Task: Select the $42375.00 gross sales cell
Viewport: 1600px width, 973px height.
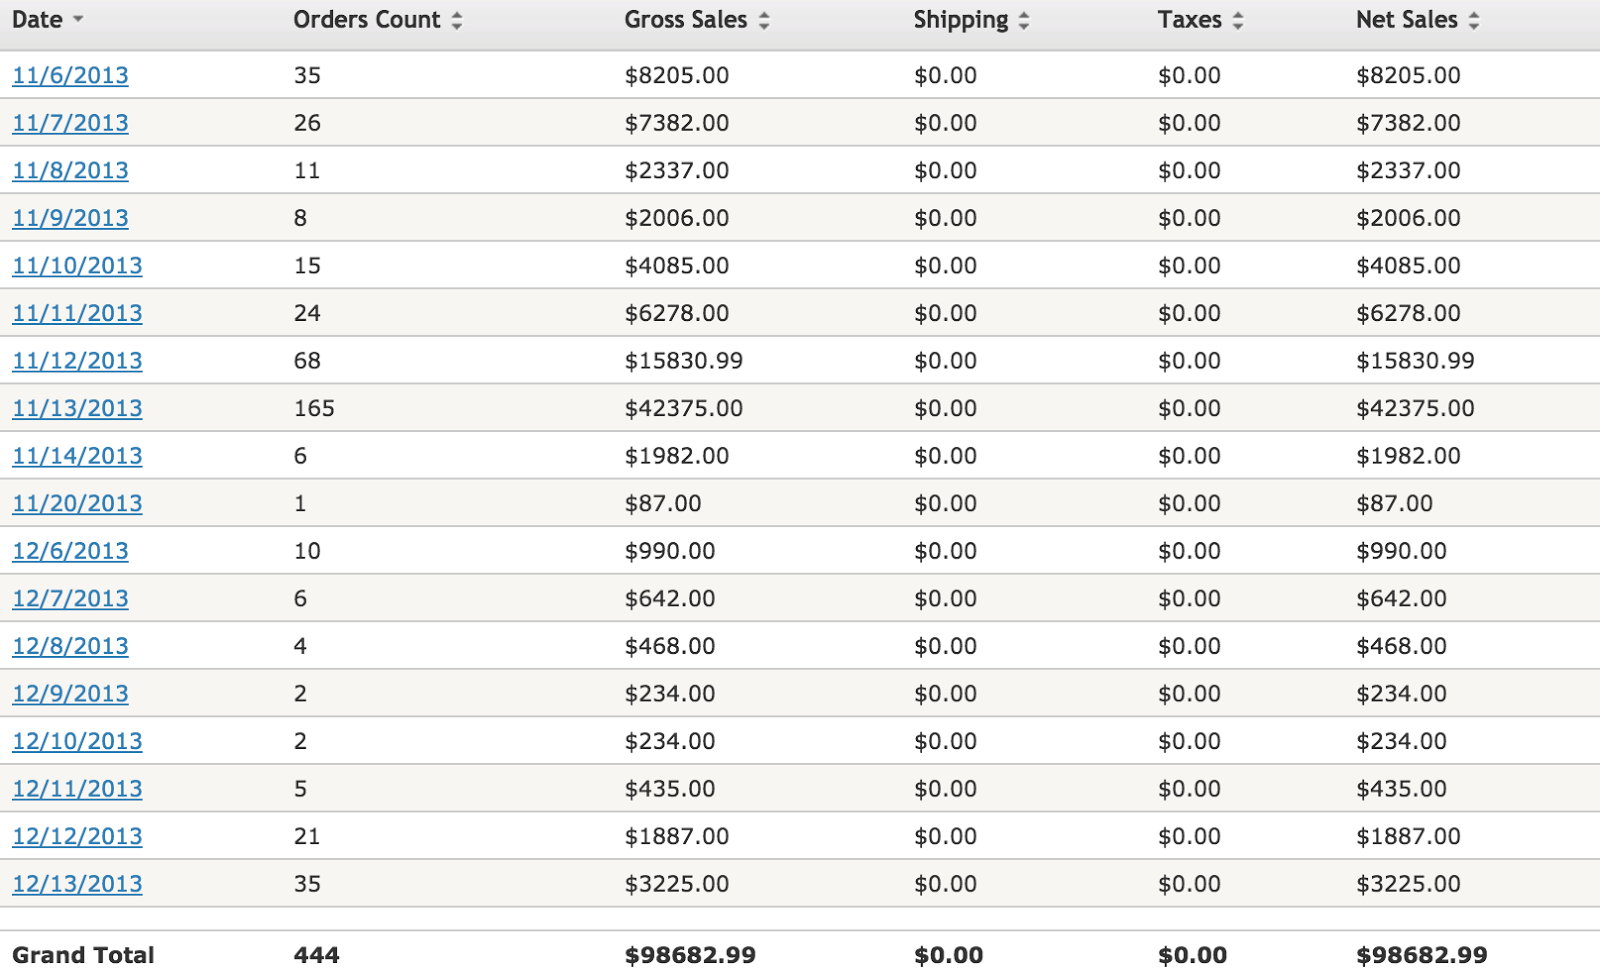Action: (684, 408)
